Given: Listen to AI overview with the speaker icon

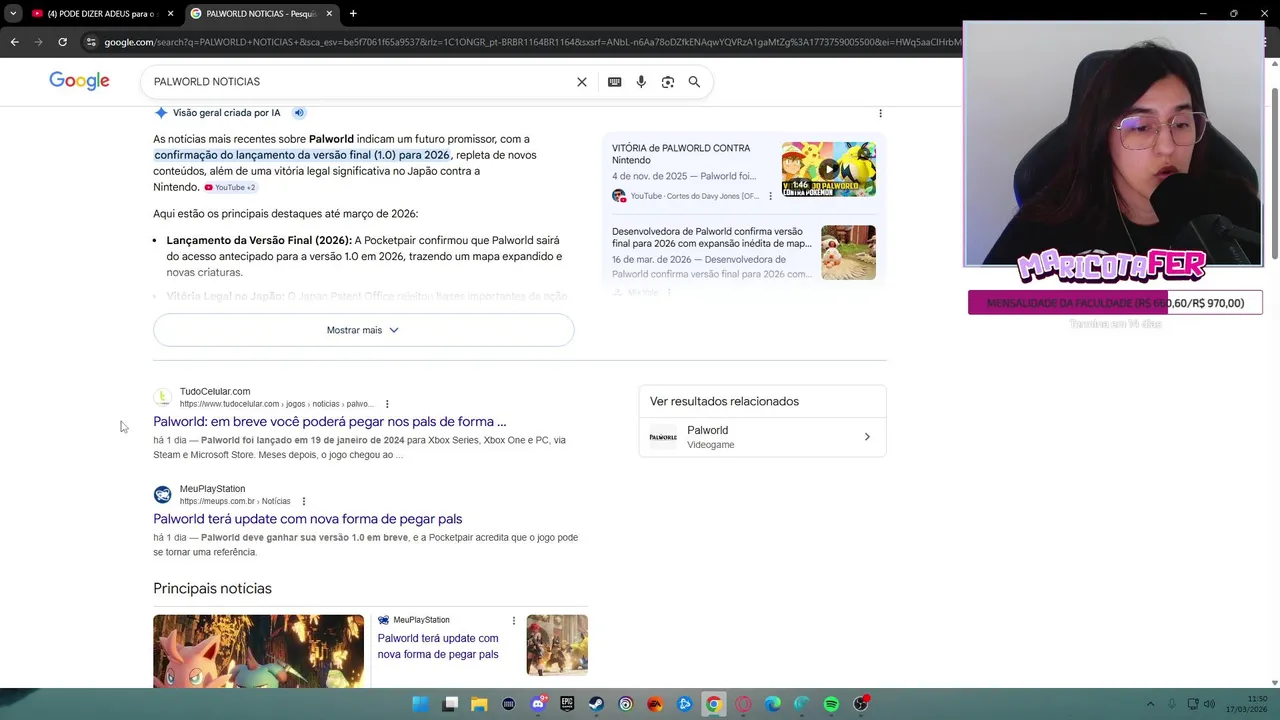Looking at the screenshot, I should (298, 113).
